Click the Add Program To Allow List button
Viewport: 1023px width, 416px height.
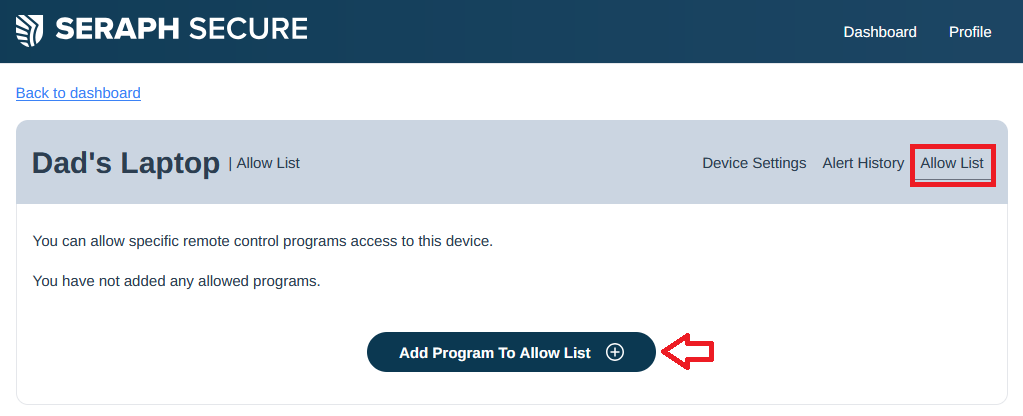(x=511, y=352)
